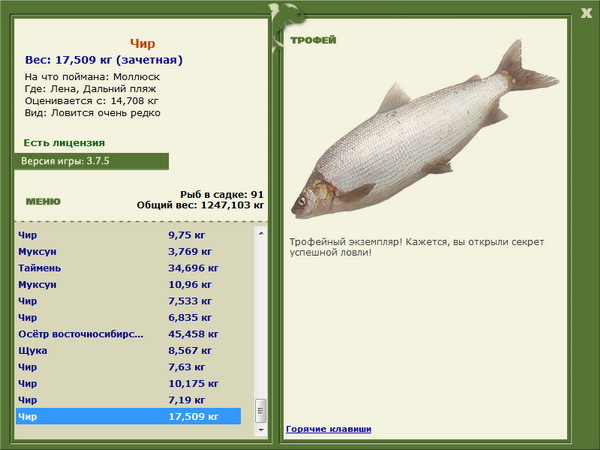Select the Муксун 10,96 кг entry

(128, 284)
